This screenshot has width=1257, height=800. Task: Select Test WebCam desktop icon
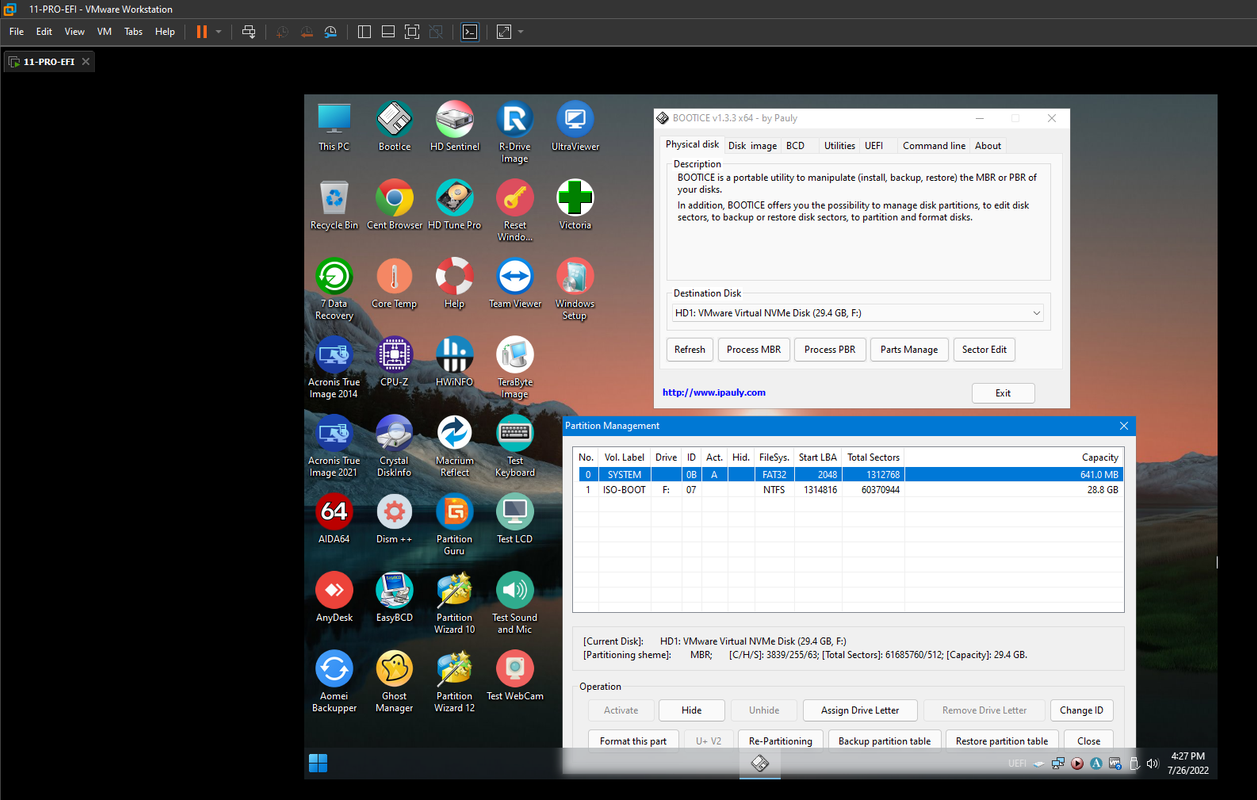click(x=515, y=676)
